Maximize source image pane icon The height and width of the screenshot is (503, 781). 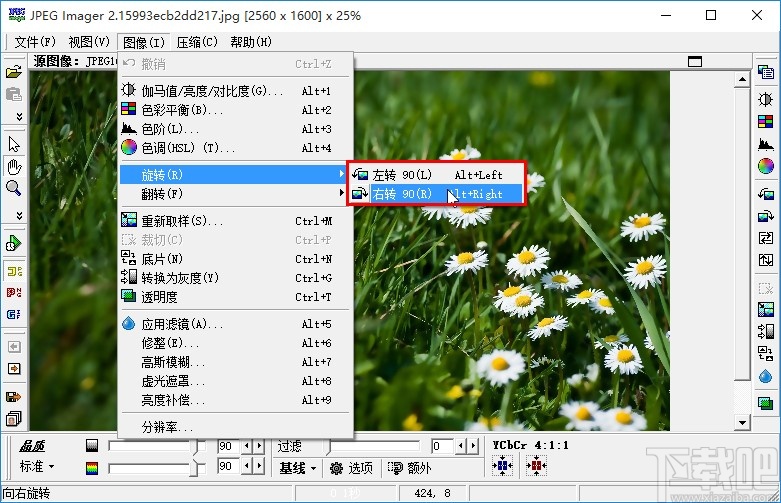pyautogui.click(x=695, y=61)
